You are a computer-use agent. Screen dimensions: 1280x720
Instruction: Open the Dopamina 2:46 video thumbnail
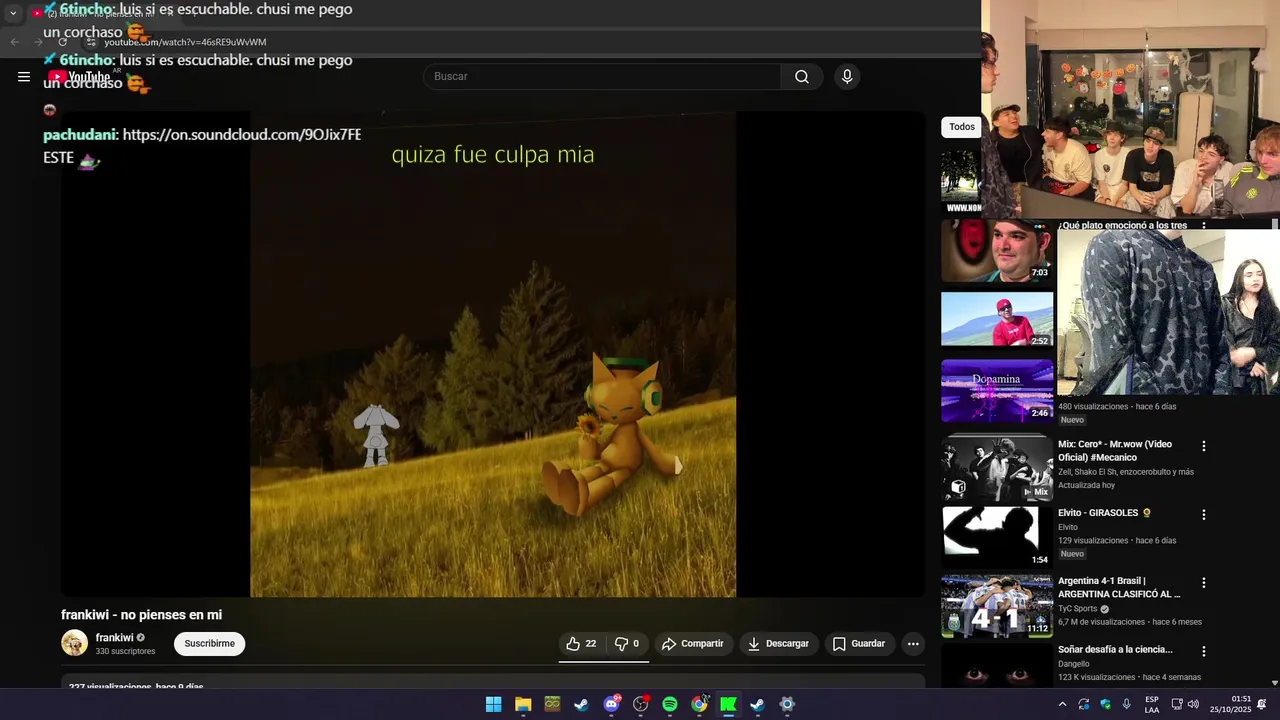(x=997, y=390)
